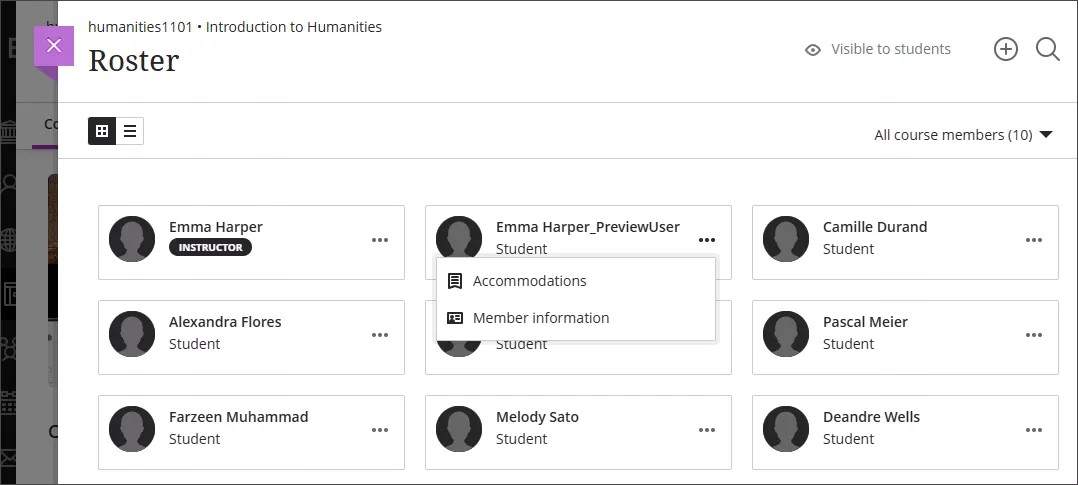Open the options menu for Emma Harper instructor
This screenshot has width=1078, height=485.
point(380,240)
